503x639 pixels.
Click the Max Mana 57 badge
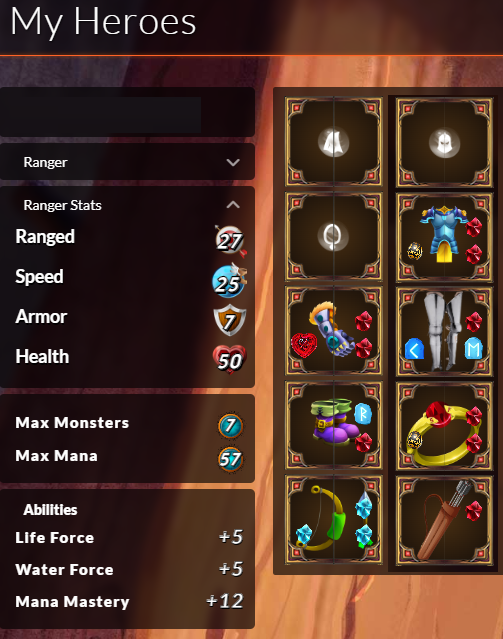click(x=230, y=459)
